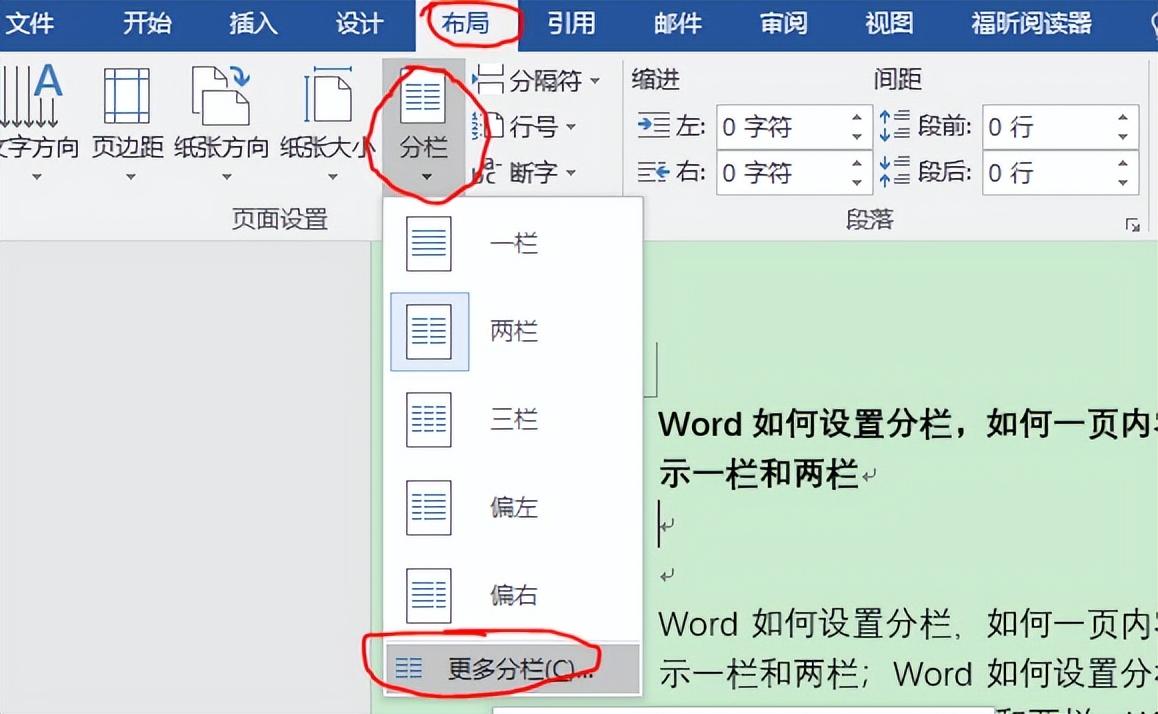Click the right indent icon beside 右
Screen dimensions: 1158x714
click(654, 172)
